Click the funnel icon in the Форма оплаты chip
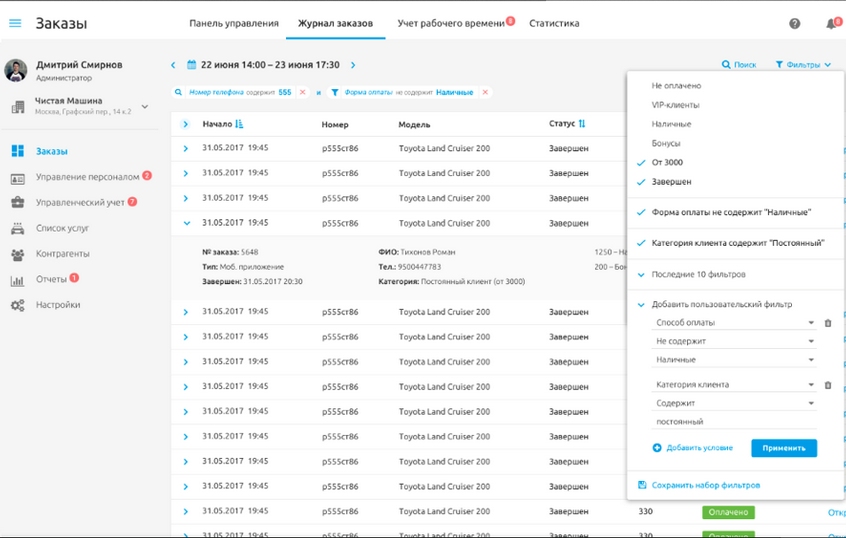 (335, 92)
